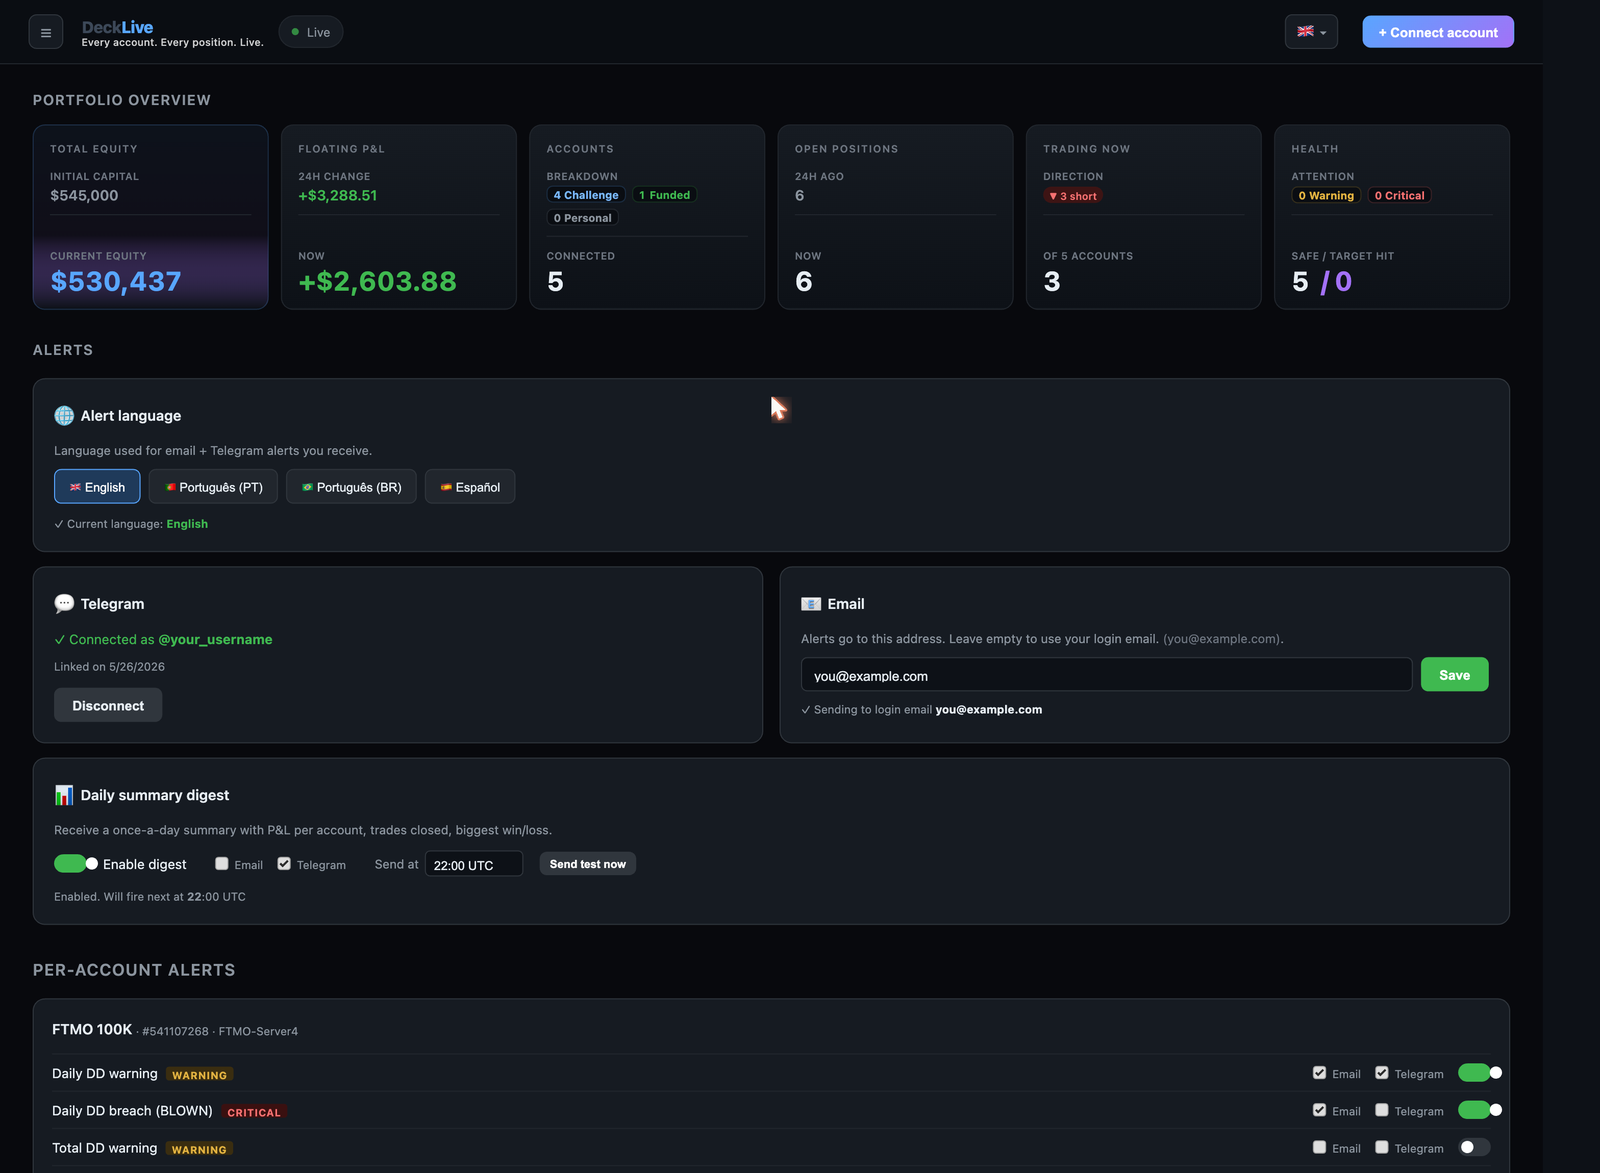Toggle the Enable digest switch
1600x1173 pixels.
[x=76, y=863]
